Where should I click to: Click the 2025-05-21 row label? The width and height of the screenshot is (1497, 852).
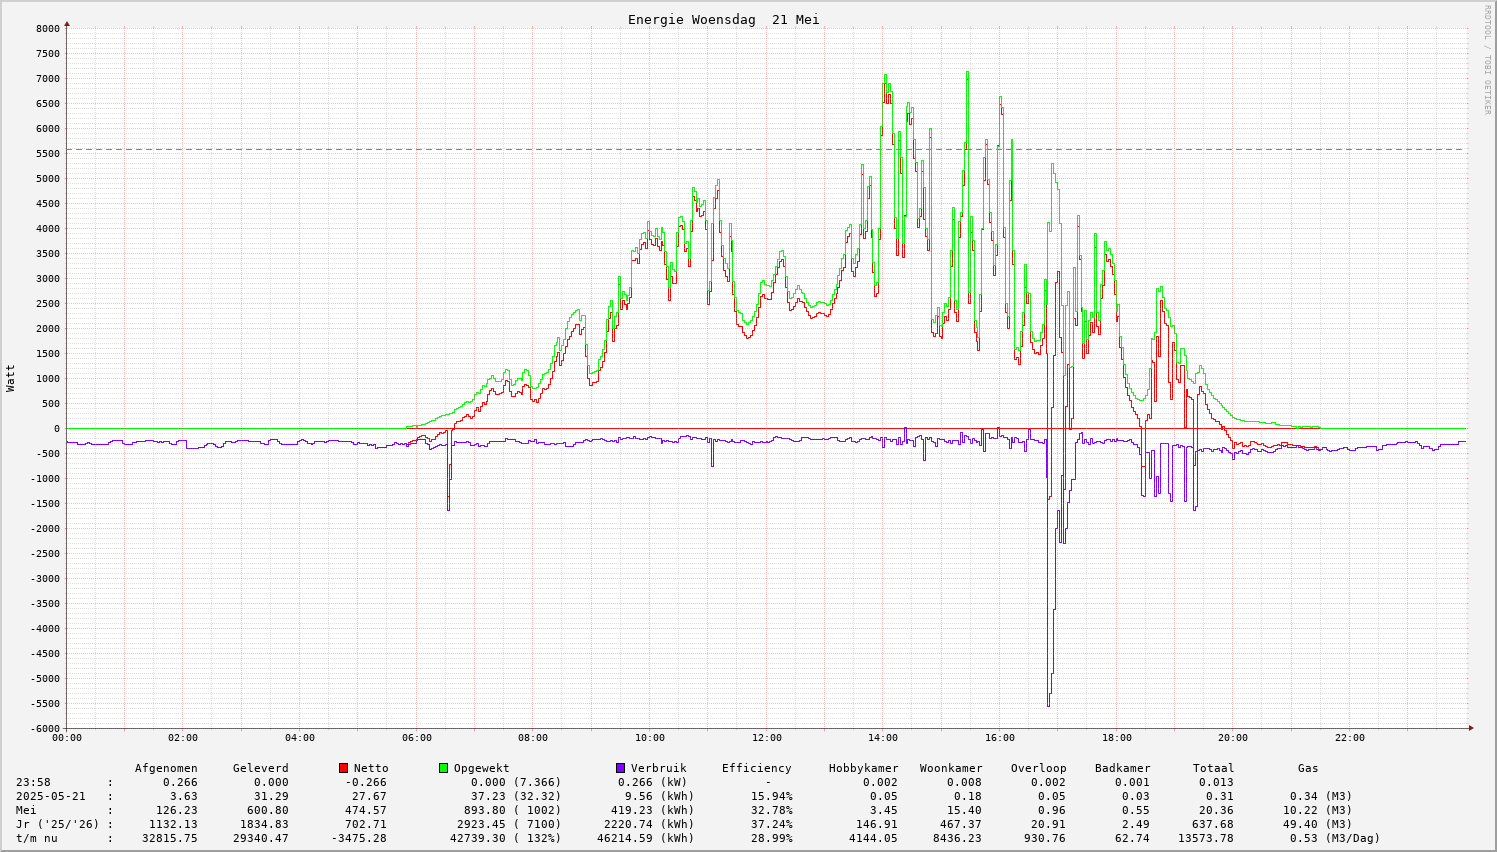click(x=50, y=796)
